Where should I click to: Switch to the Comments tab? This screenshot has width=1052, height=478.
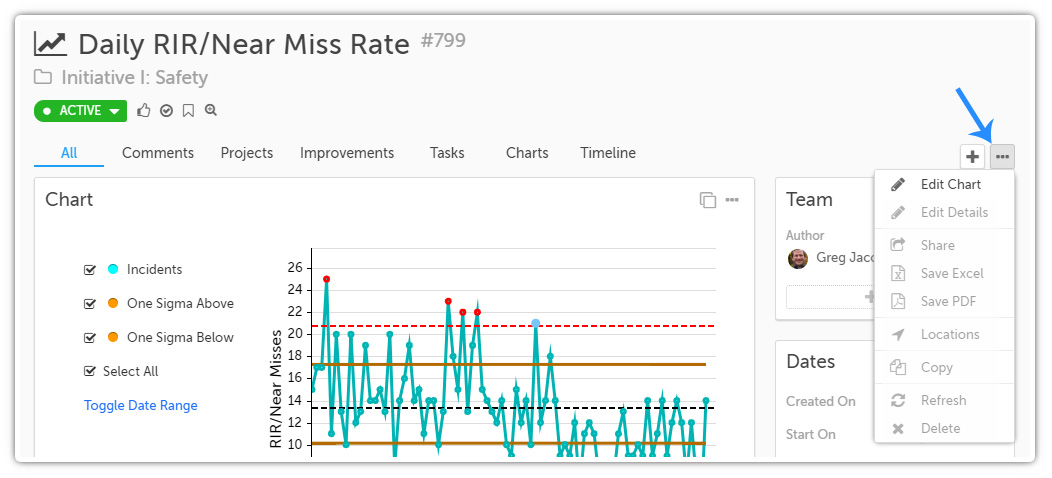point(158,153)
